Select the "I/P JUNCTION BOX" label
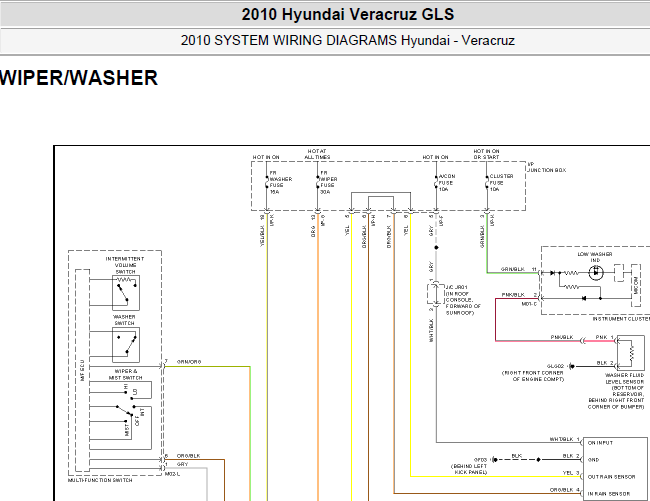The height and width of the screenshot is (501, 650). point(546,167)
